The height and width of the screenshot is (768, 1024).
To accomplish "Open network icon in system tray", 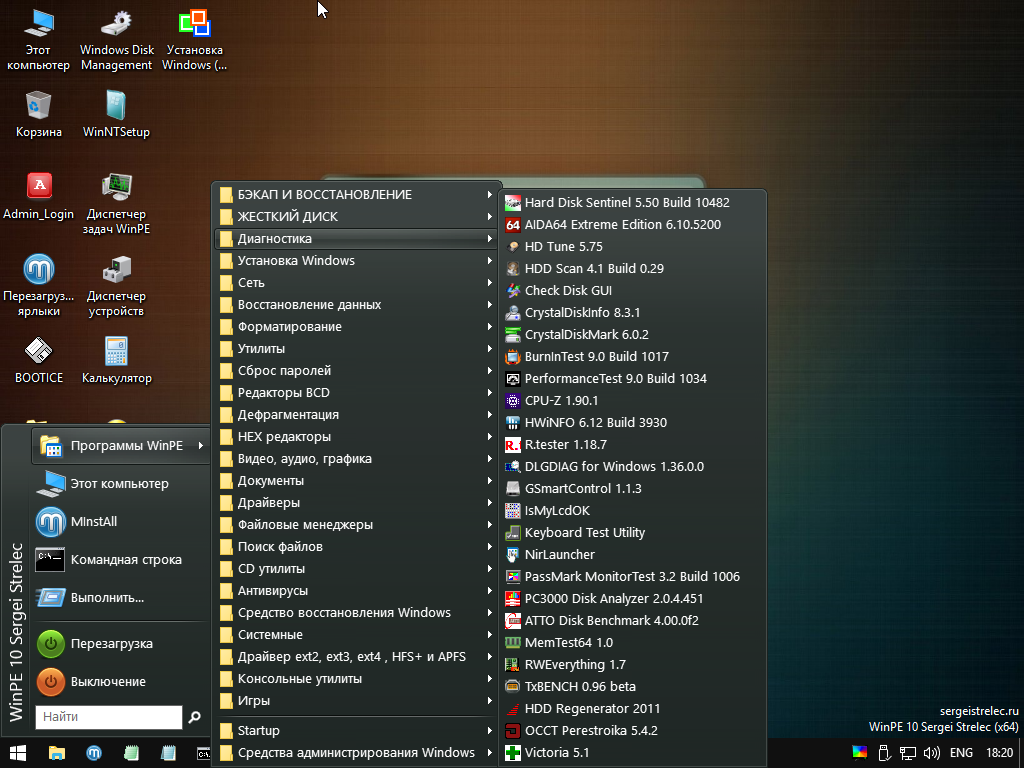I will click(908, 753).
